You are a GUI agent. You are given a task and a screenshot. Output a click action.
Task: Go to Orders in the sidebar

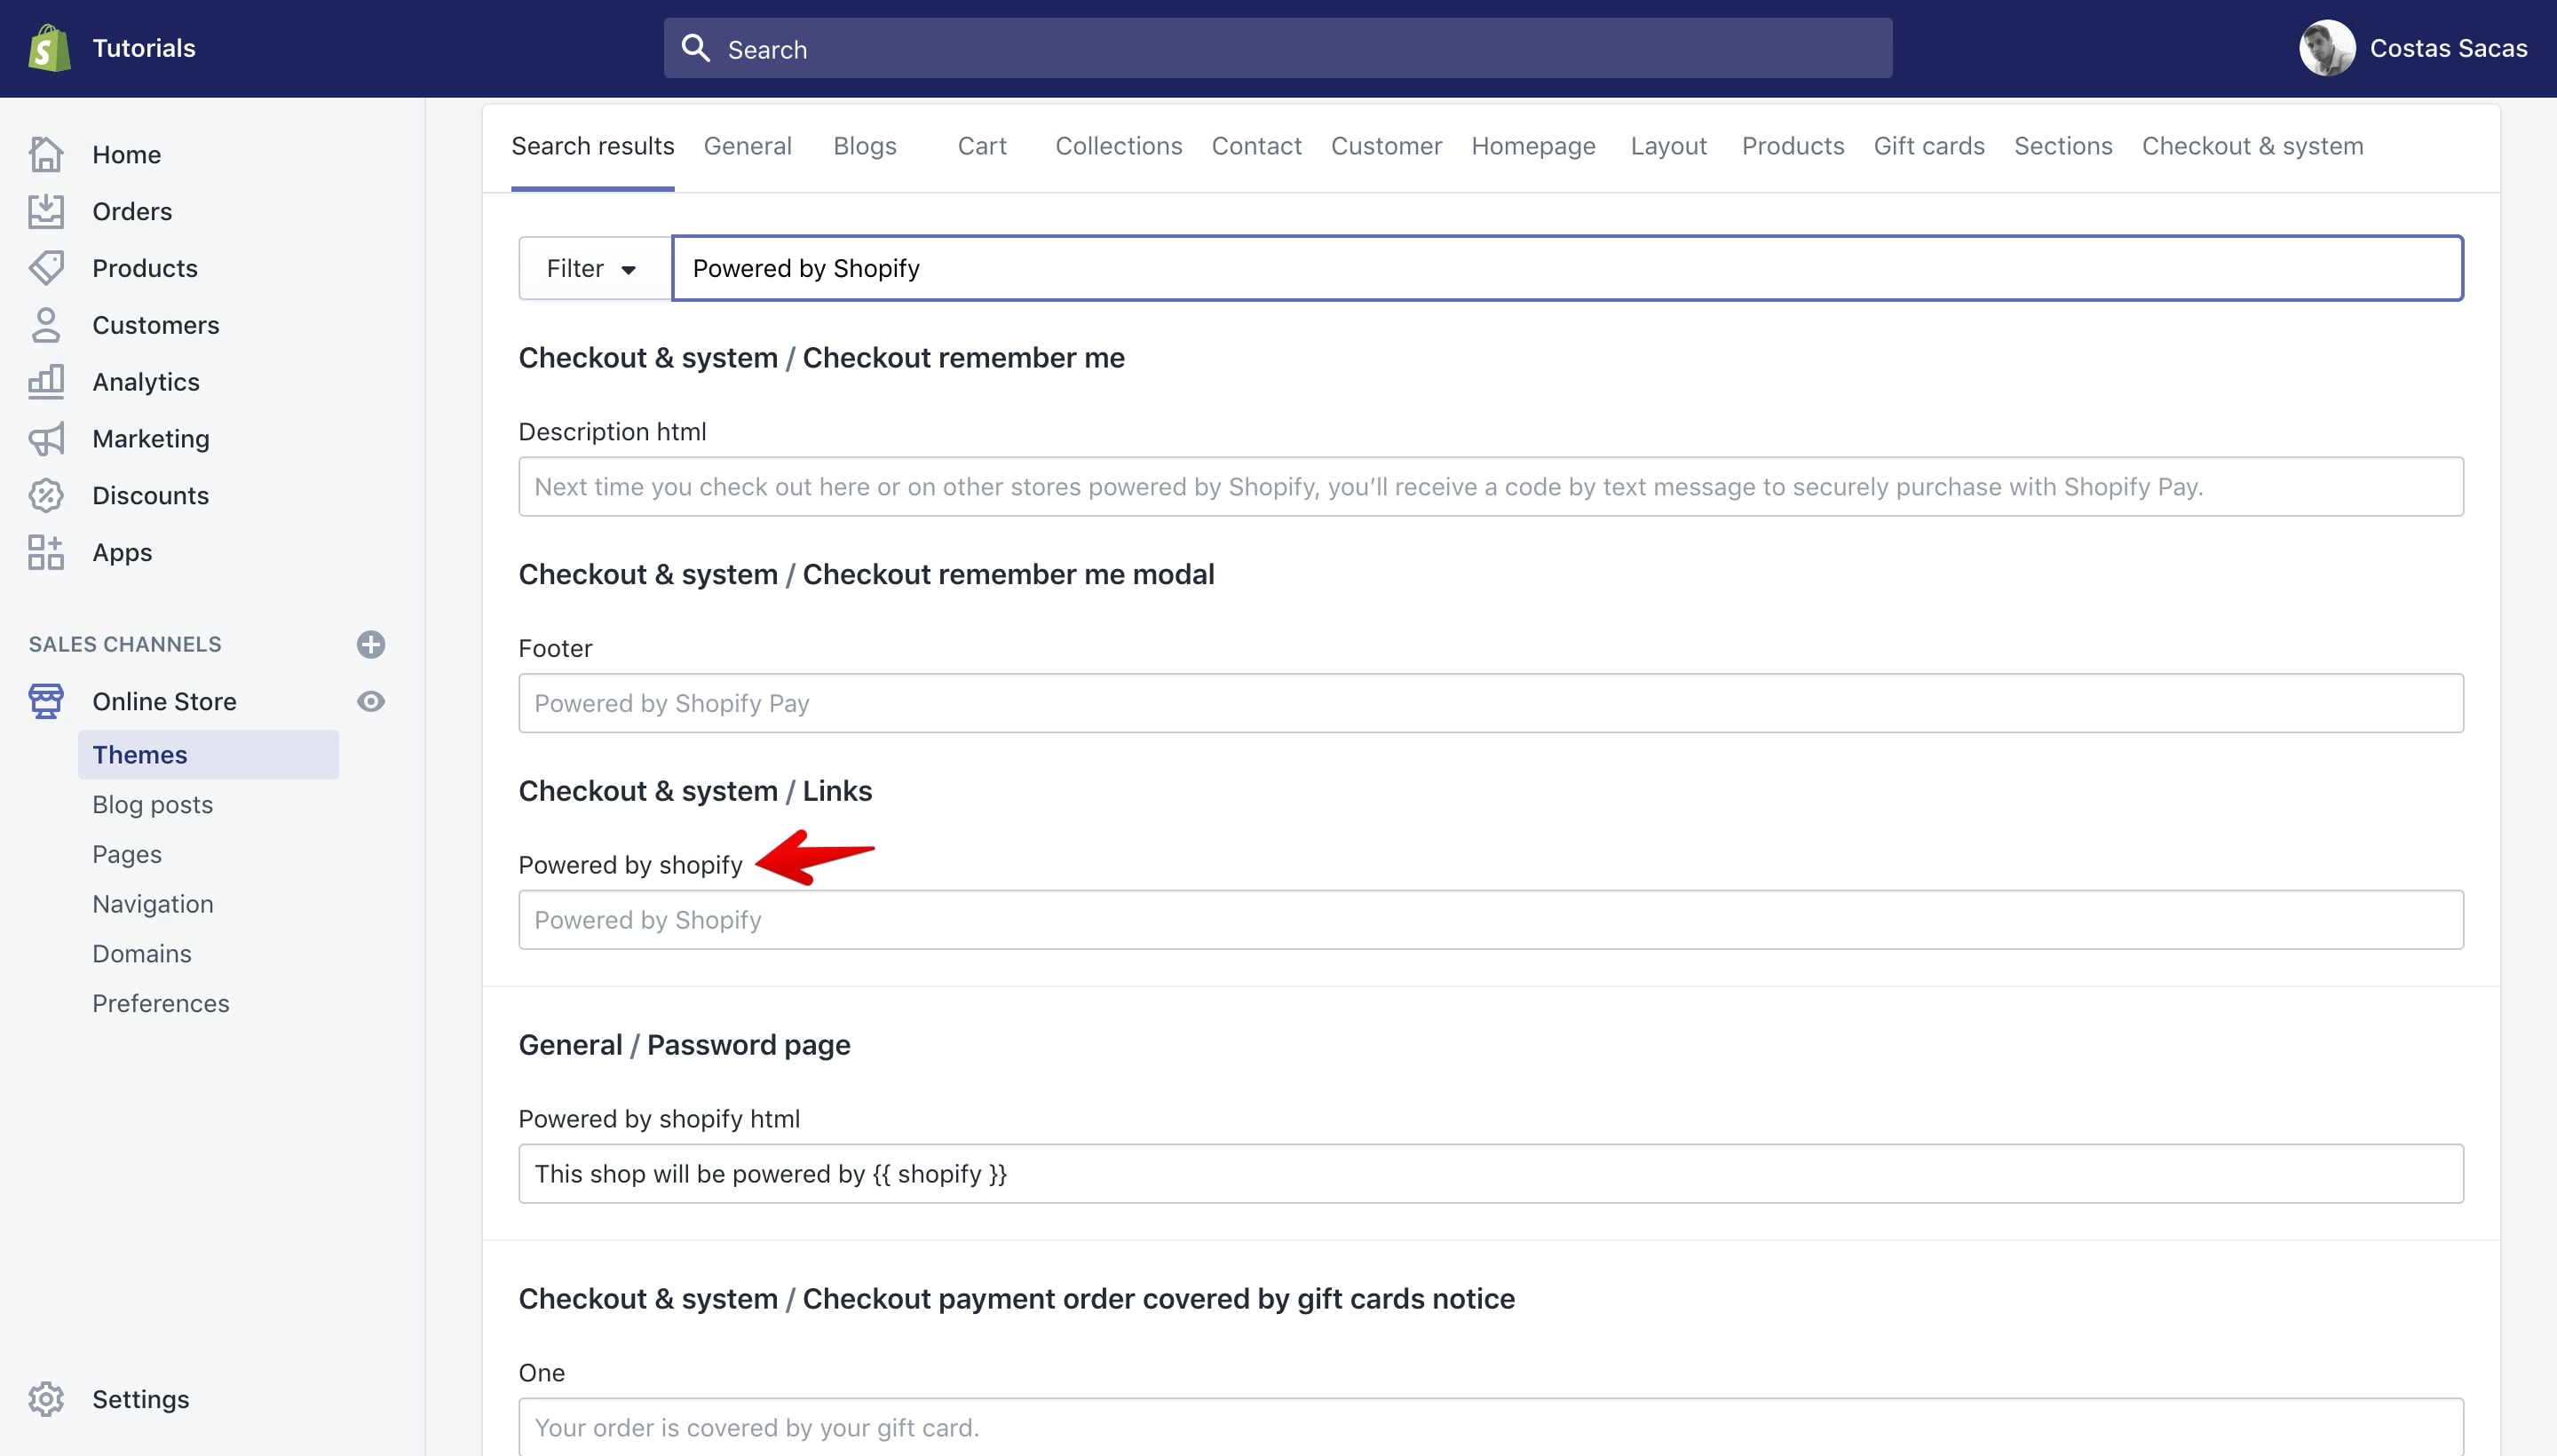click(x=132, y=211)
